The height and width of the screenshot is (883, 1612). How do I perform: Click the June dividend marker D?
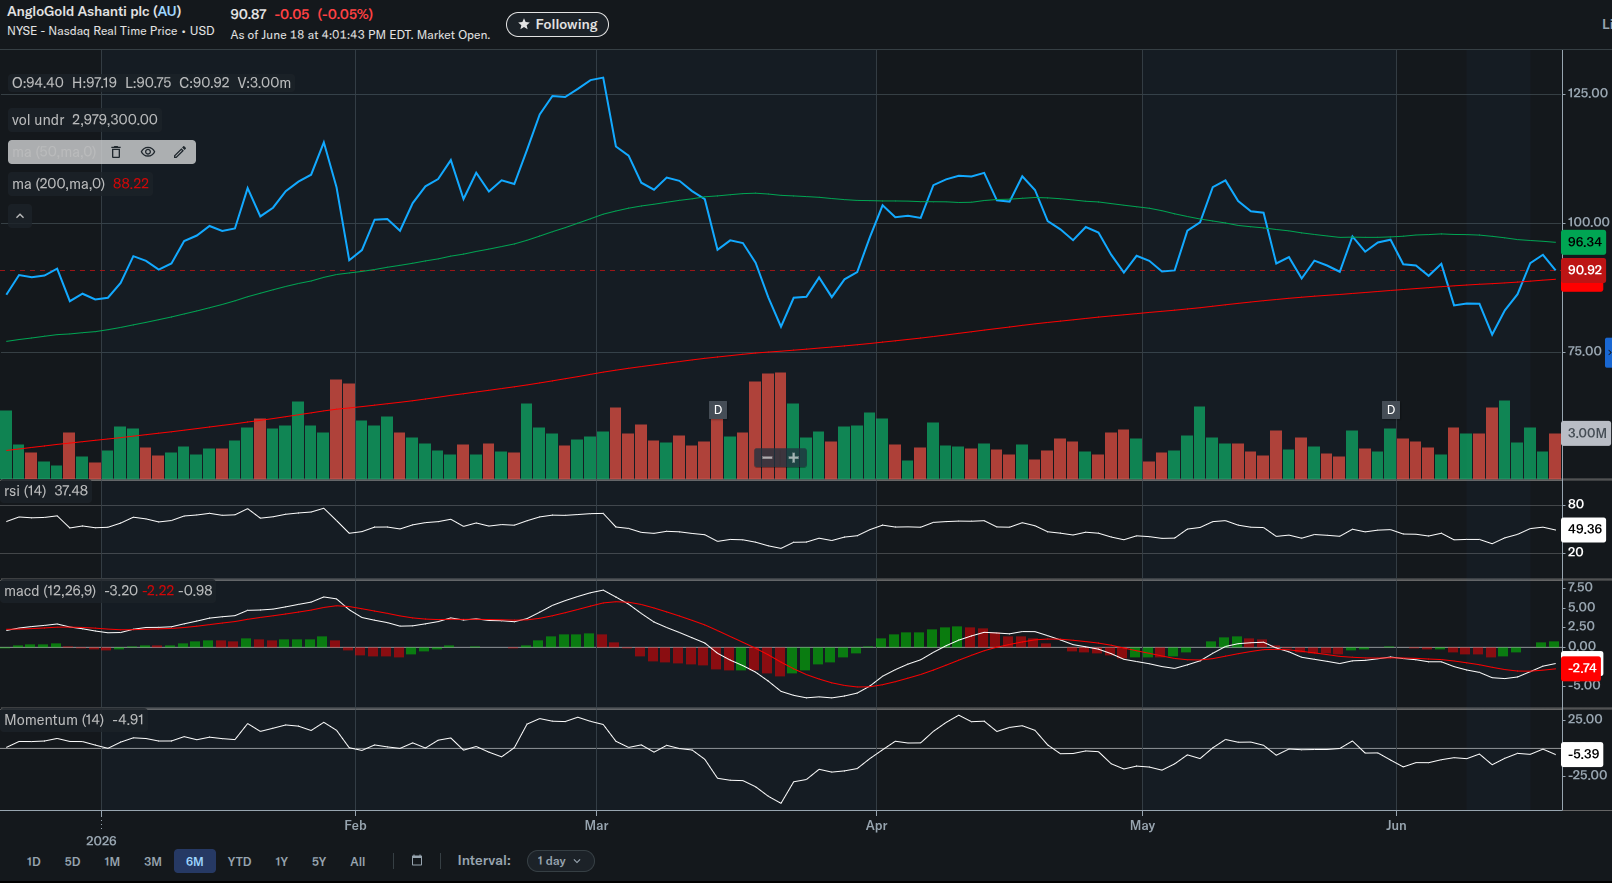1390,410
